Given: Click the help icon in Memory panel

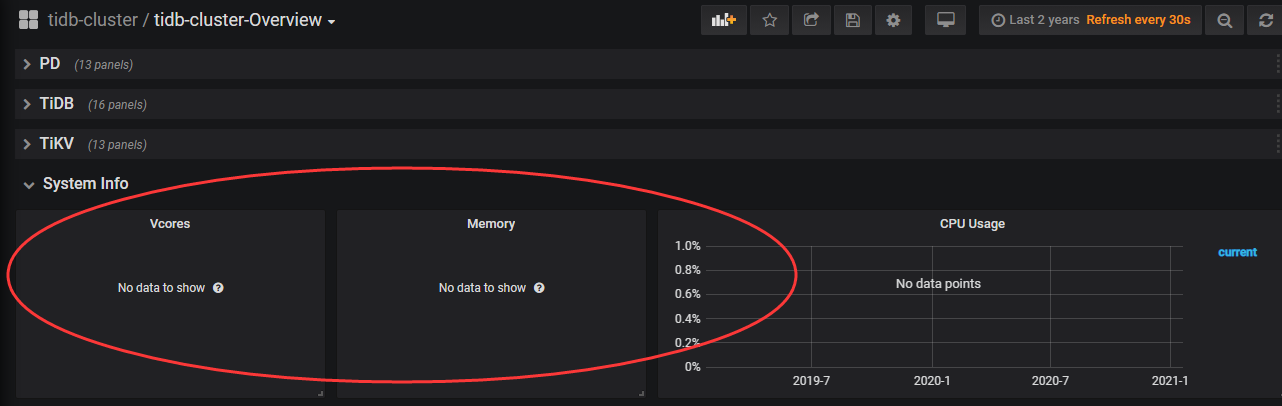Looking at the screenshot, I should coord(539,288).
